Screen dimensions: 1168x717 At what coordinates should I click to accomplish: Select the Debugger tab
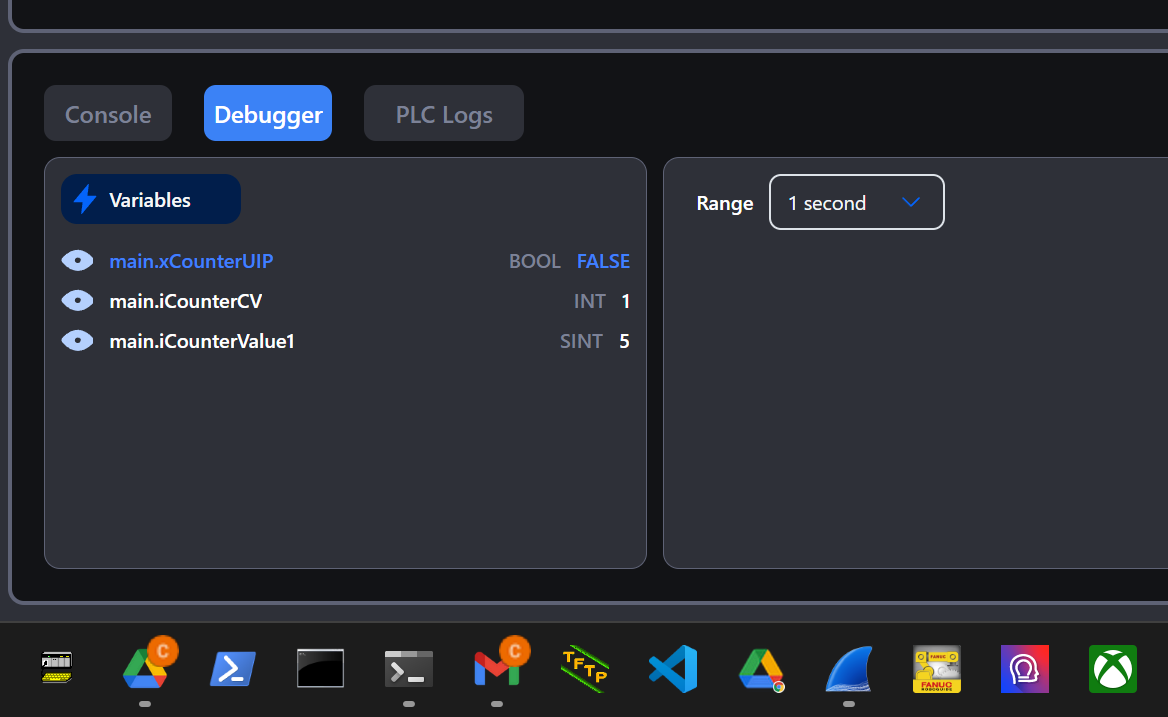268,114
